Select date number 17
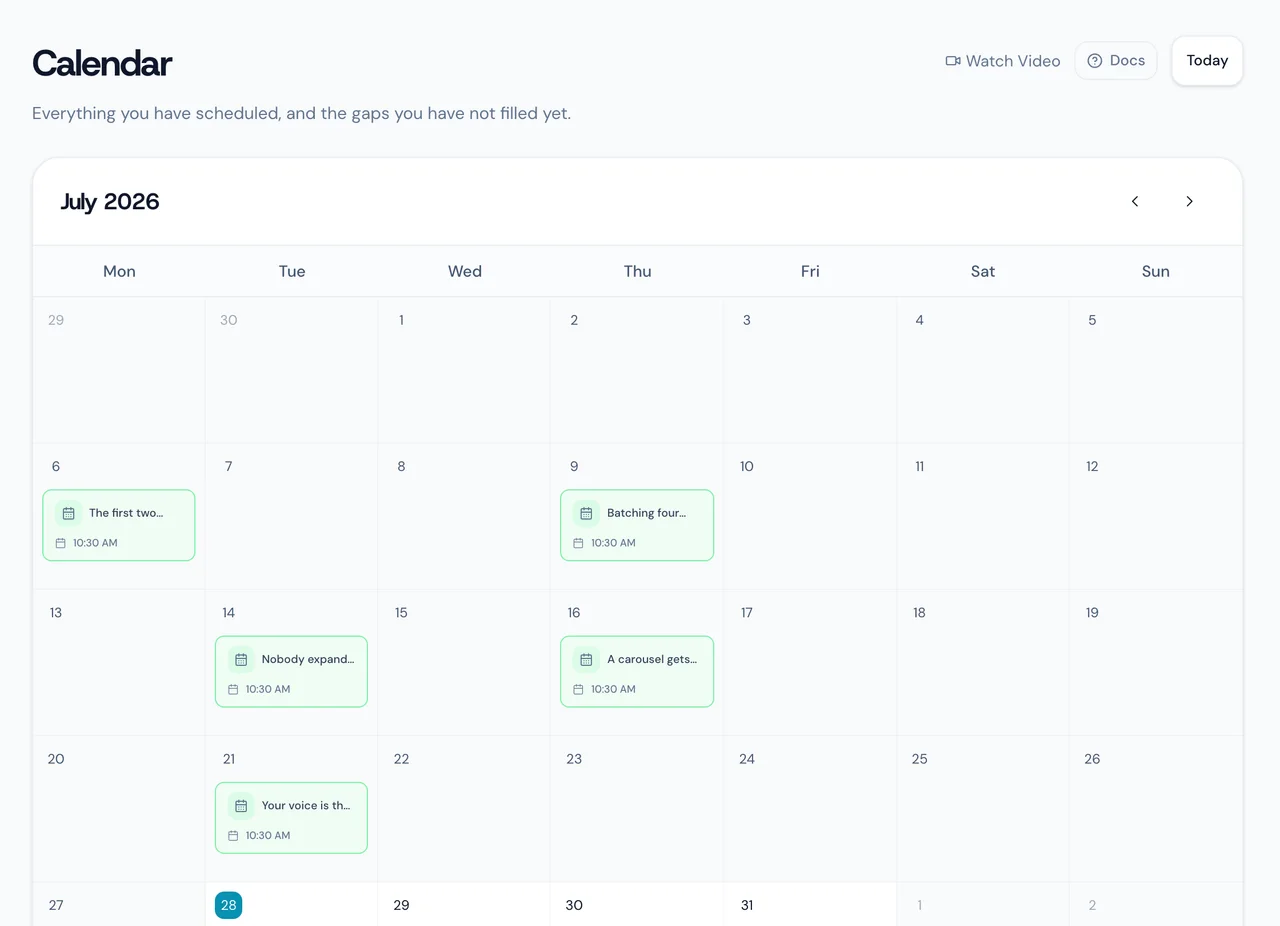 tap(747, 612)
